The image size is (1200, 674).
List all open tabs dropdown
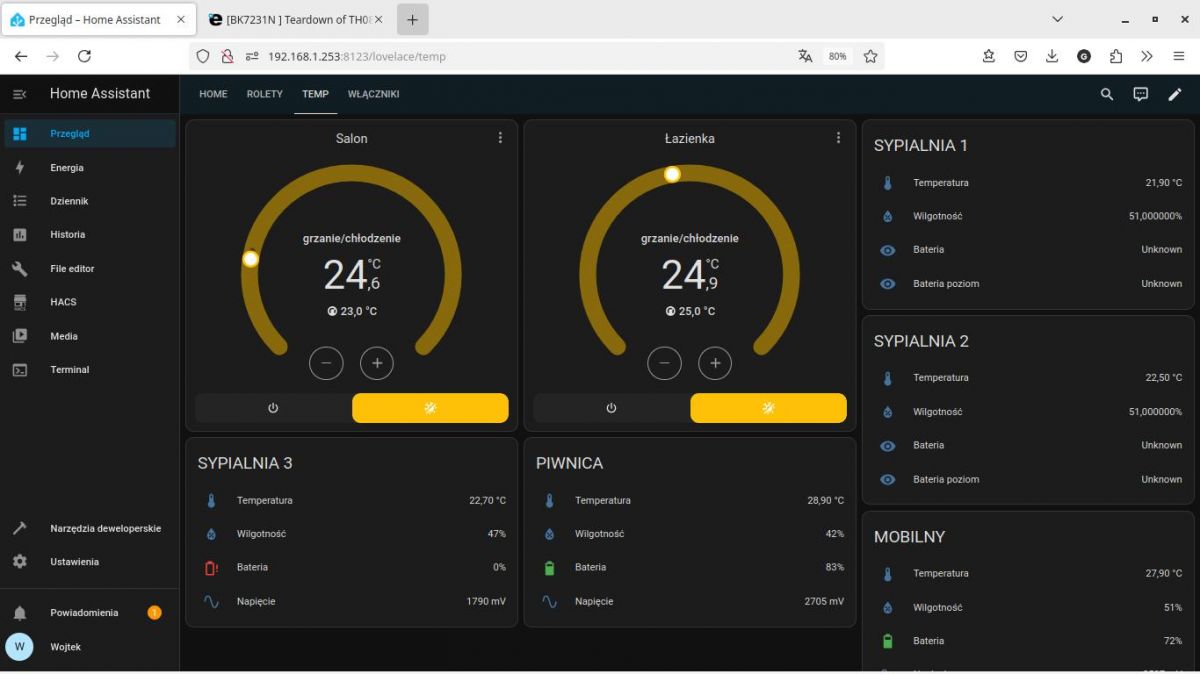click(x=1058, y=19)
